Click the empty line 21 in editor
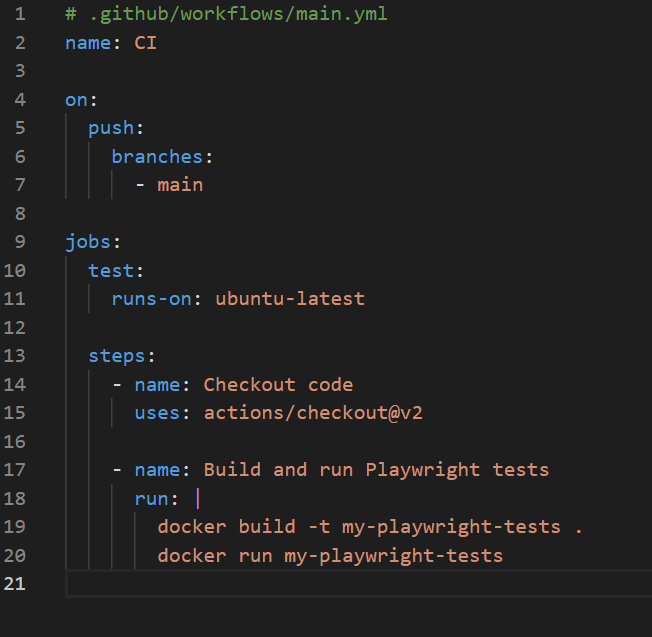 [350, 584]
